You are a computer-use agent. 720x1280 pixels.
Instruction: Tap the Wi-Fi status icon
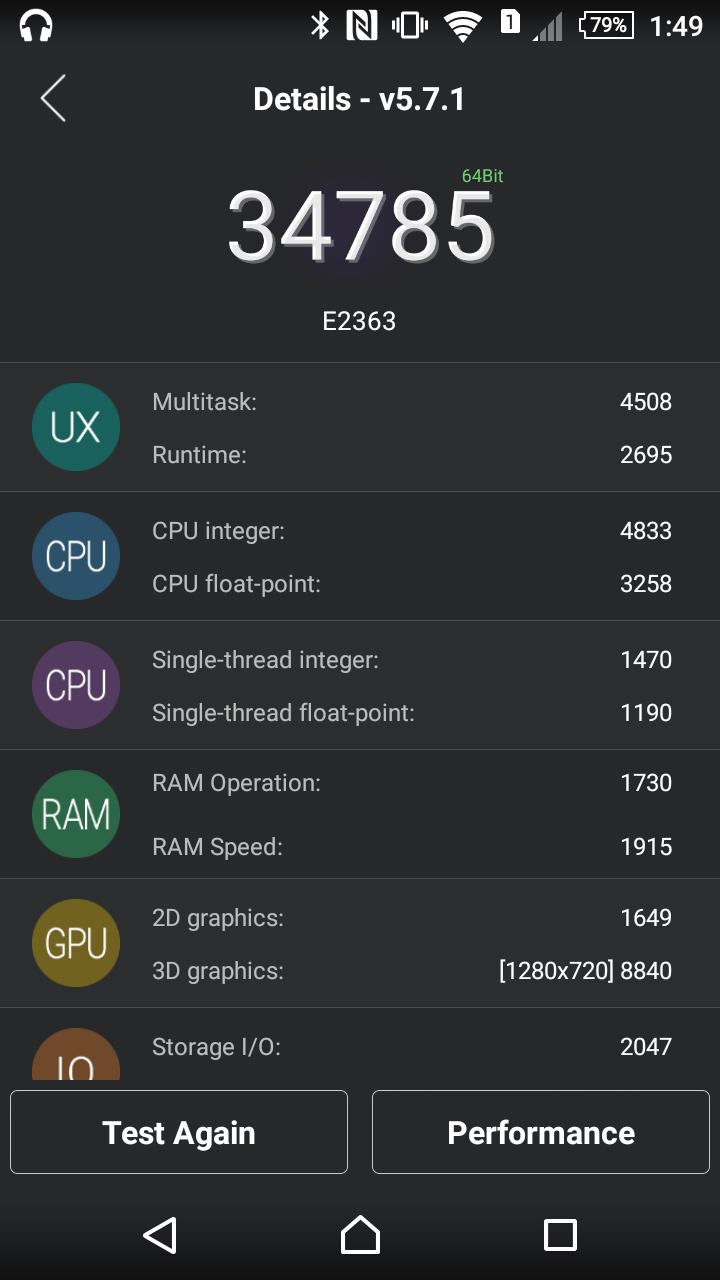pyautogui.click(x=462, y=26)
